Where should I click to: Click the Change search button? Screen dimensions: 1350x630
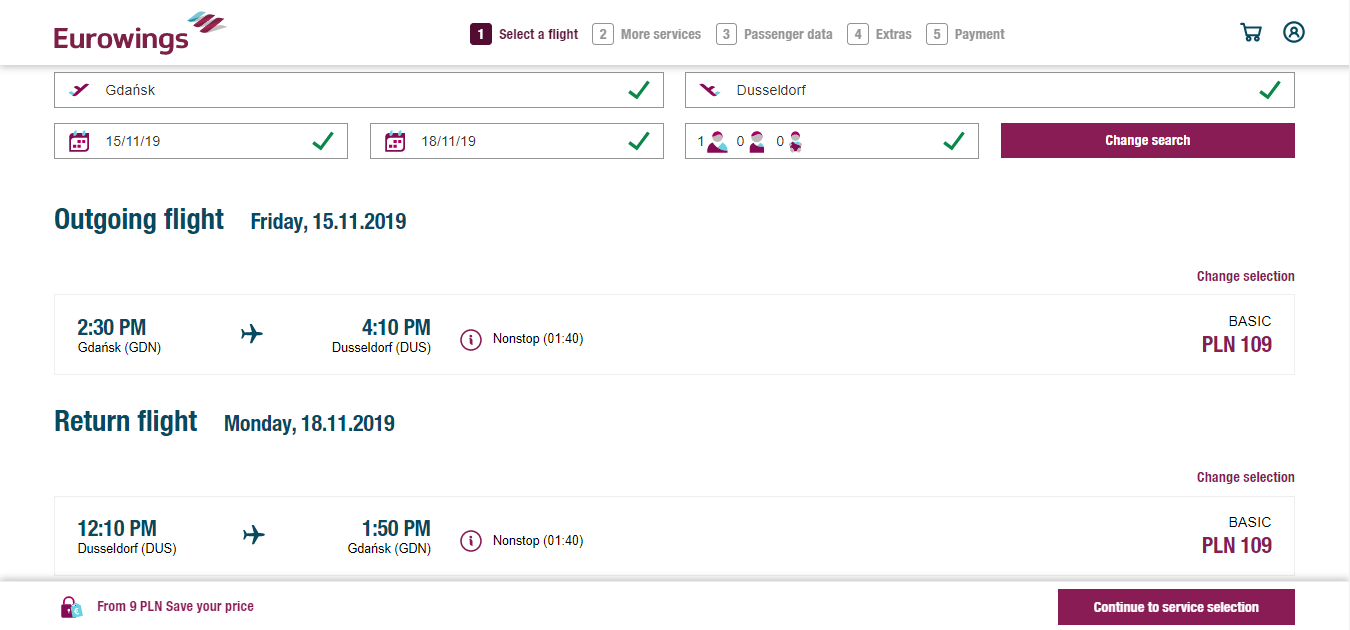[1148, 141]
